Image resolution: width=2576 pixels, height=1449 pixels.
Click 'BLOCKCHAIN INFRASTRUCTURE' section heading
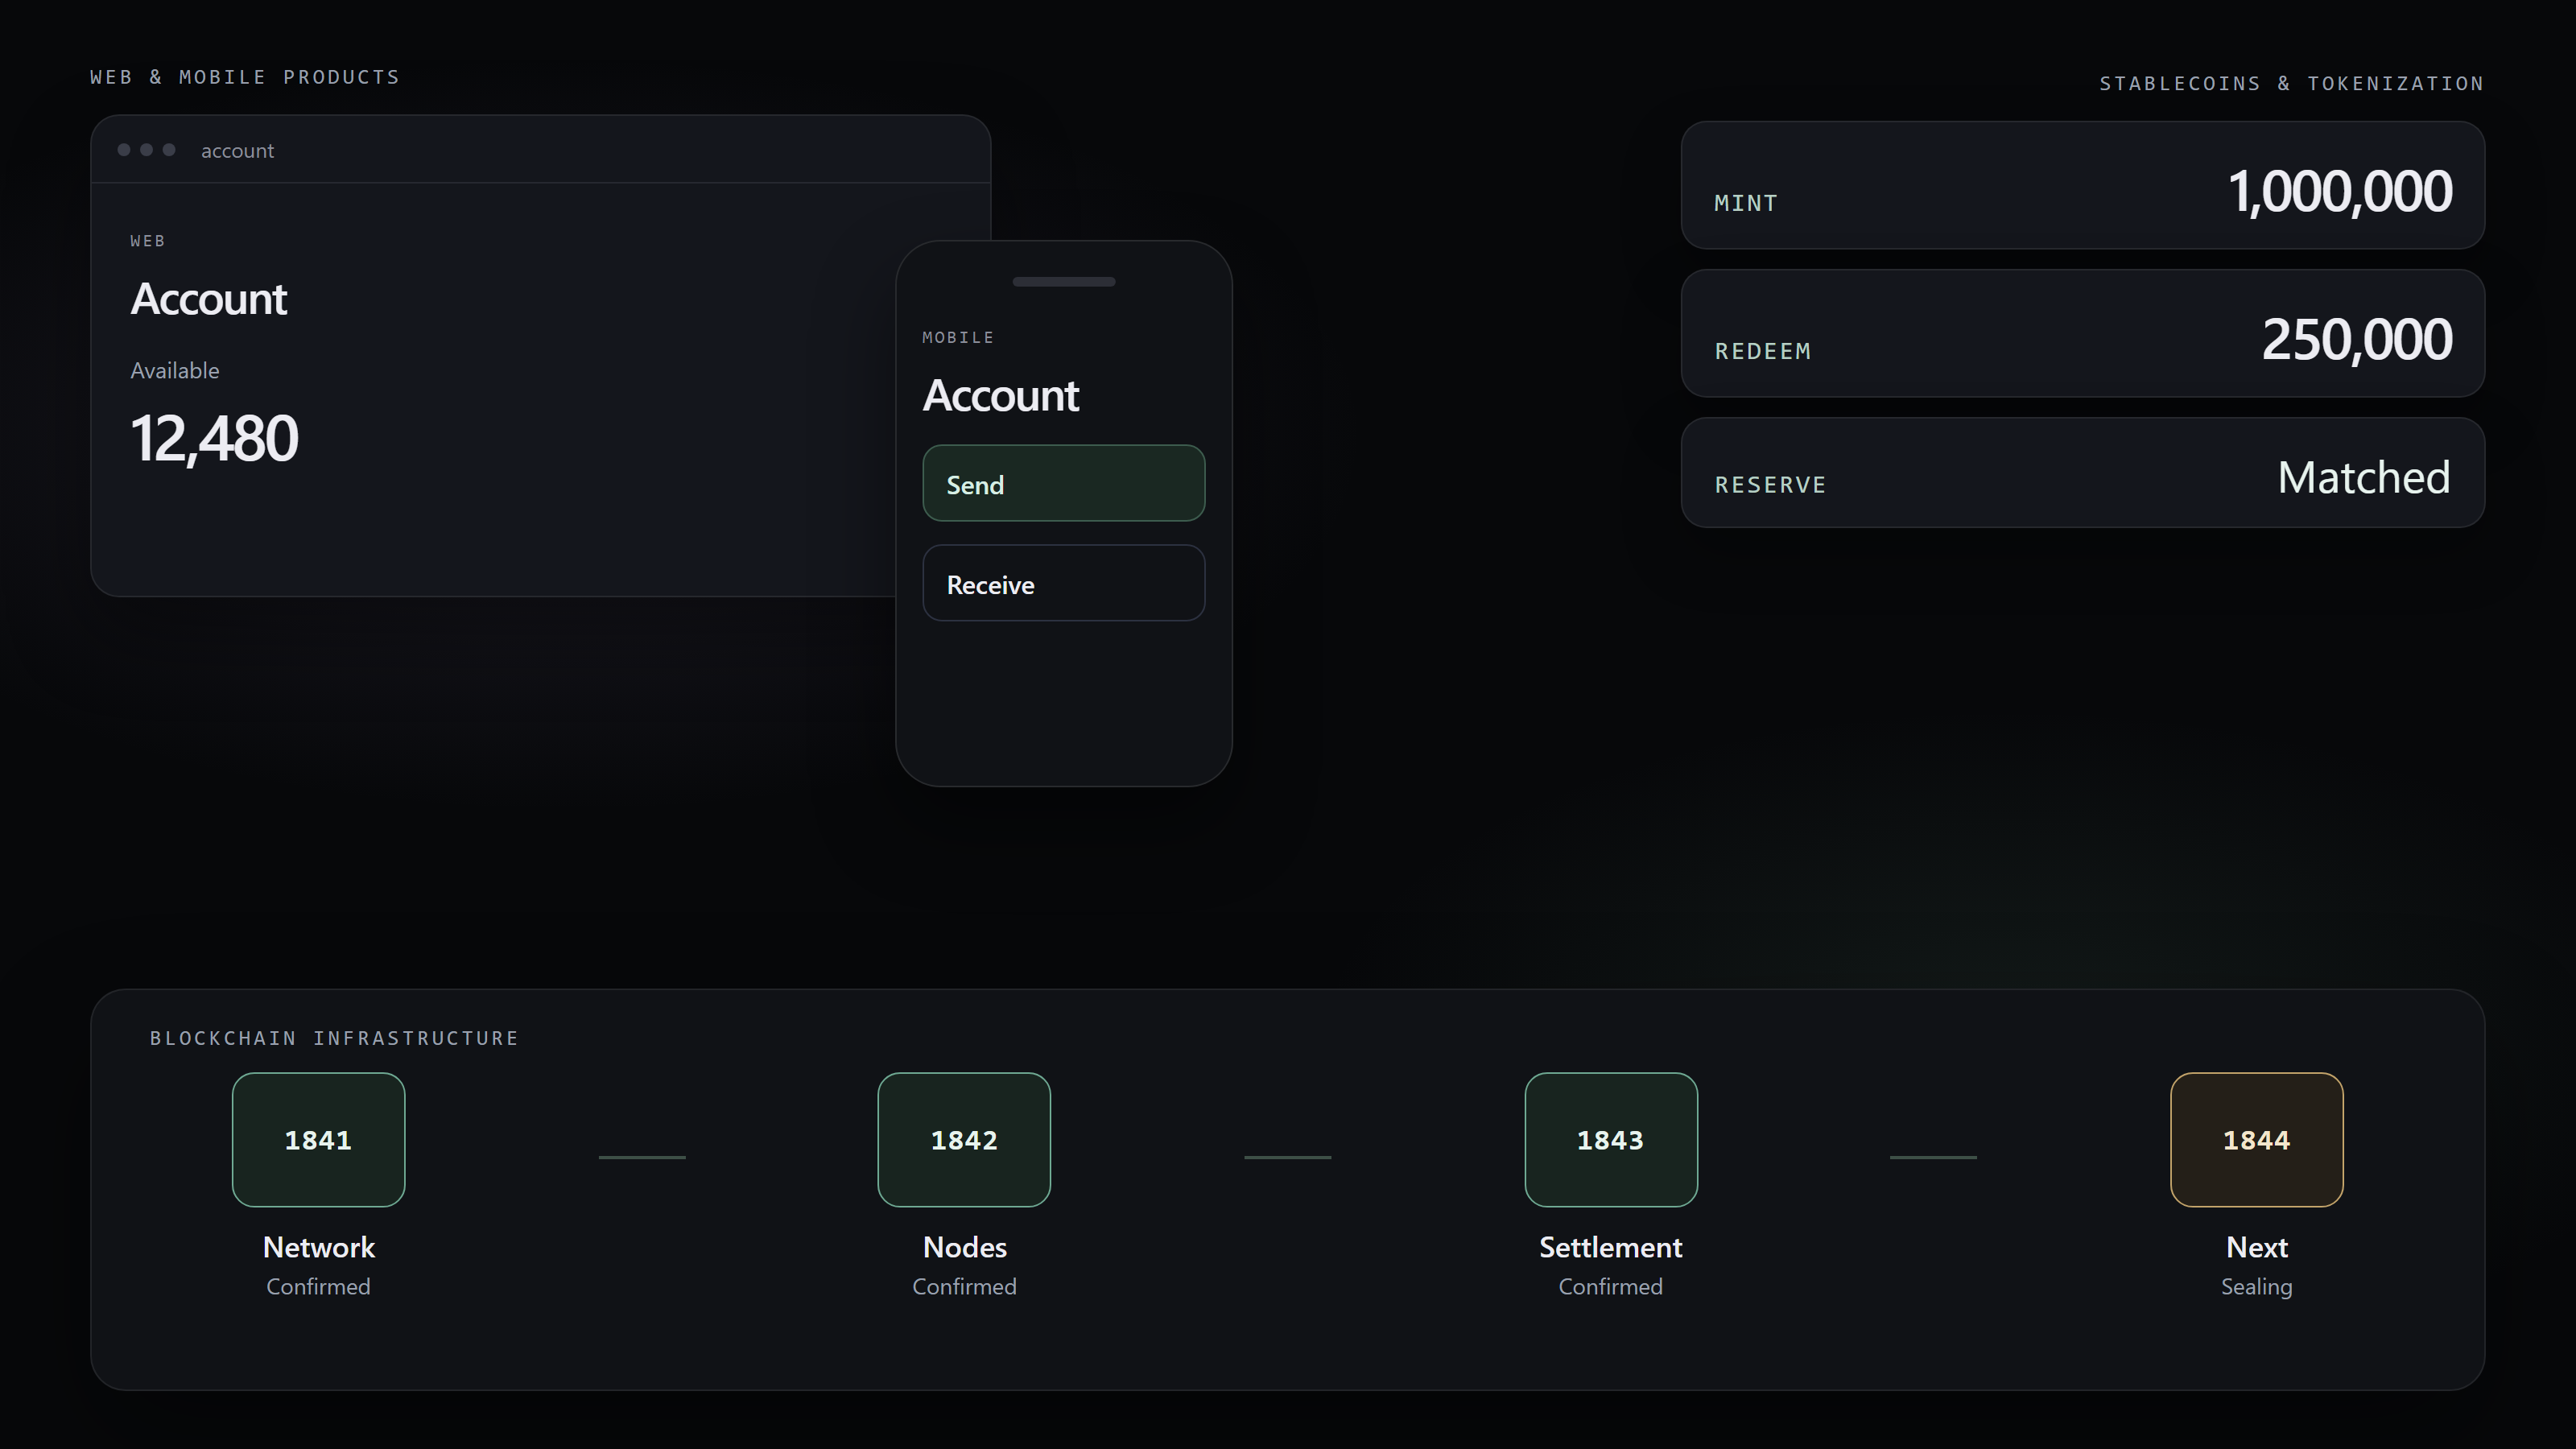click(x=334, y=1038)
